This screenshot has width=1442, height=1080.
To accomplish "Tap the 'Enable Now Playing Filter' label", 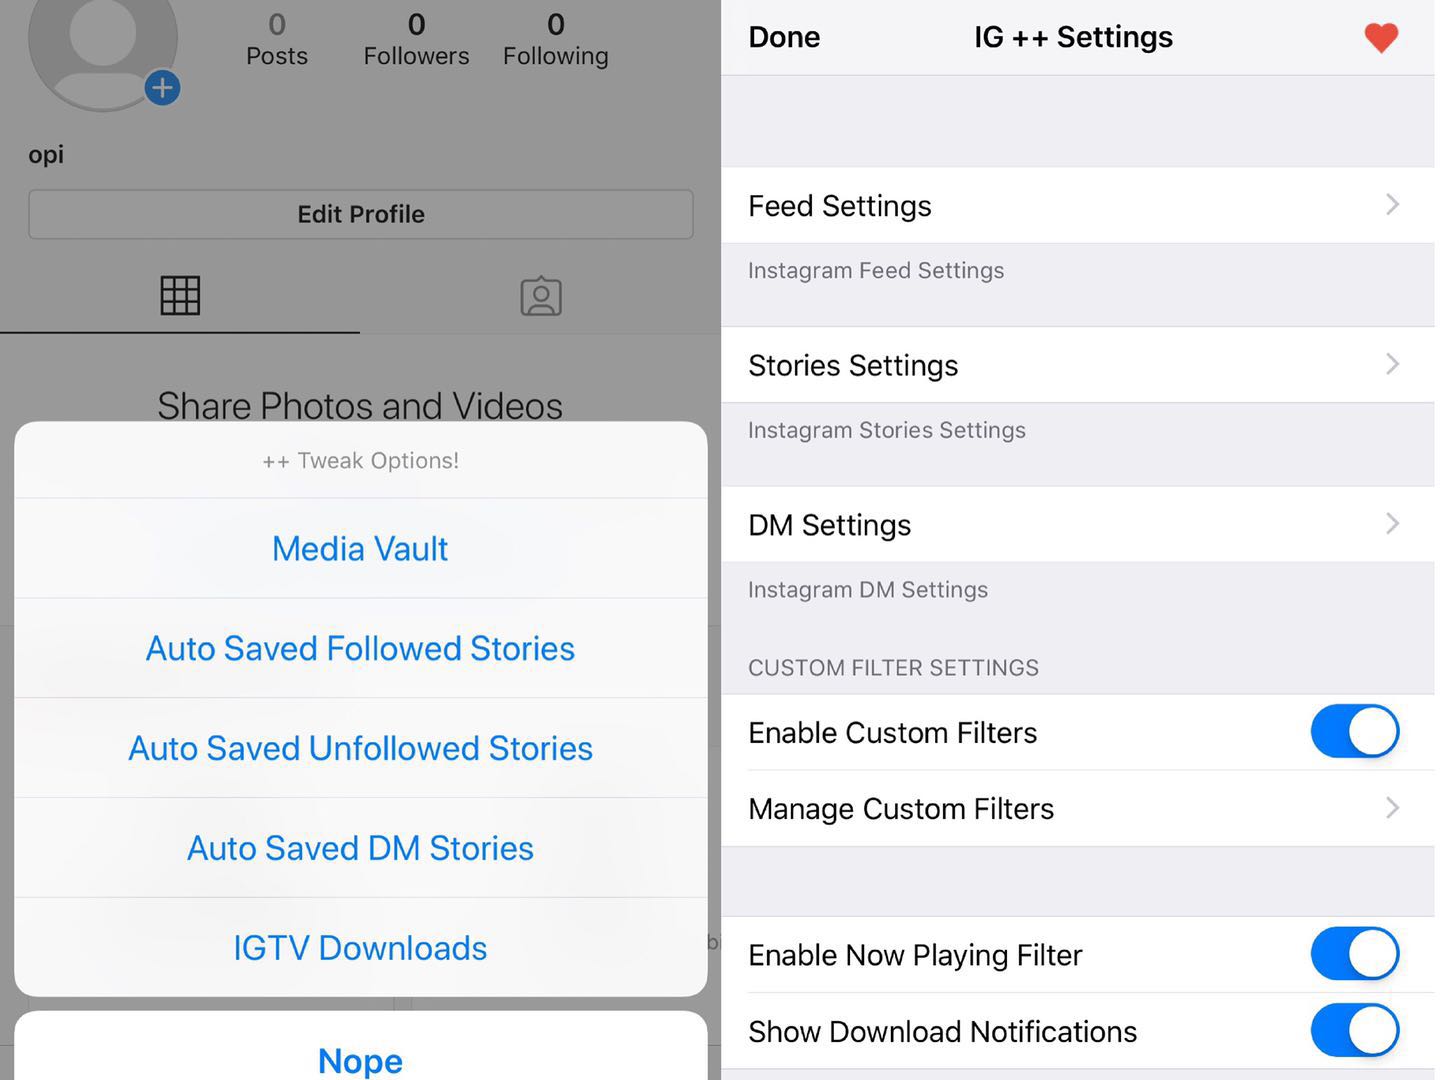I will [915, 956].
